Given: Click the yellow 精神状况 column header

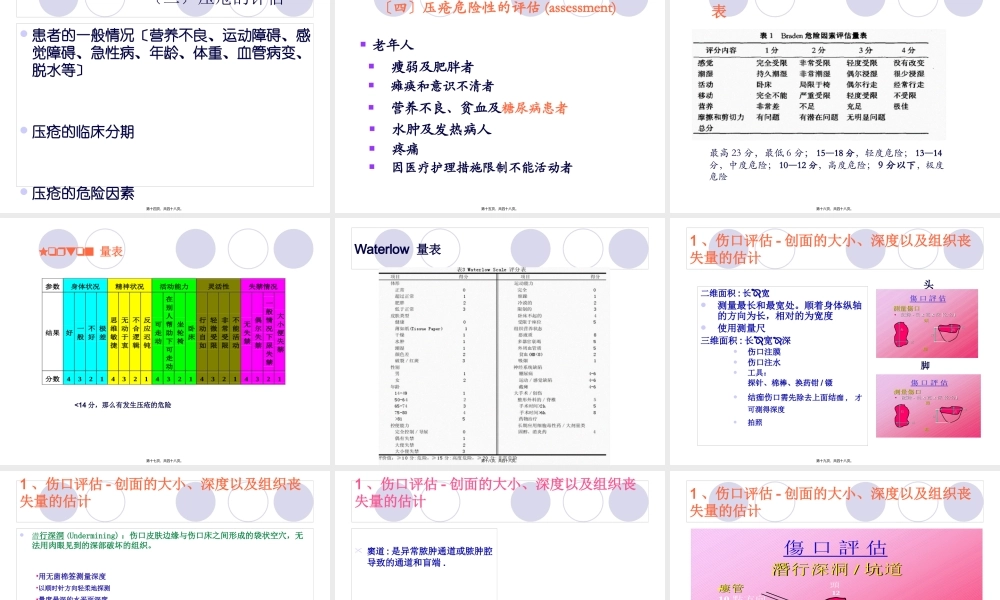Looking at the screenshot, I should (x=129, y=287).
